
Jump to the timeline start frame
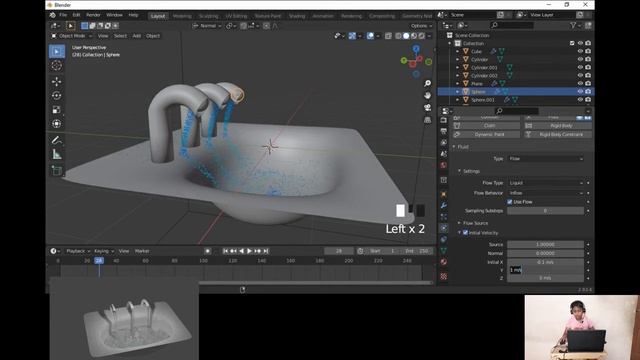pyautogui.click(x=225, y=251)
